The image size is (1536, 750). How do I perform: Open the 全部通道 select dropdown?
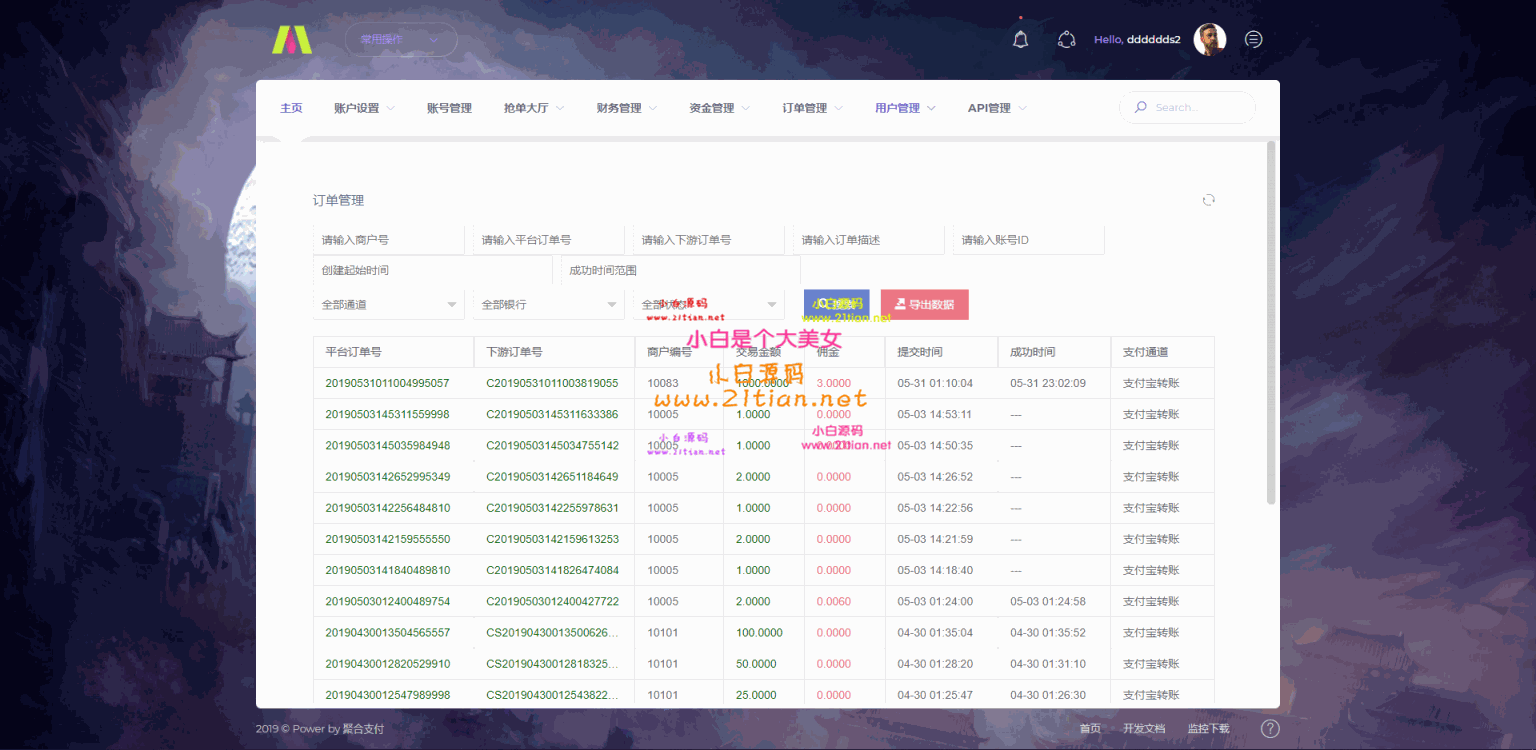(389, 304)
